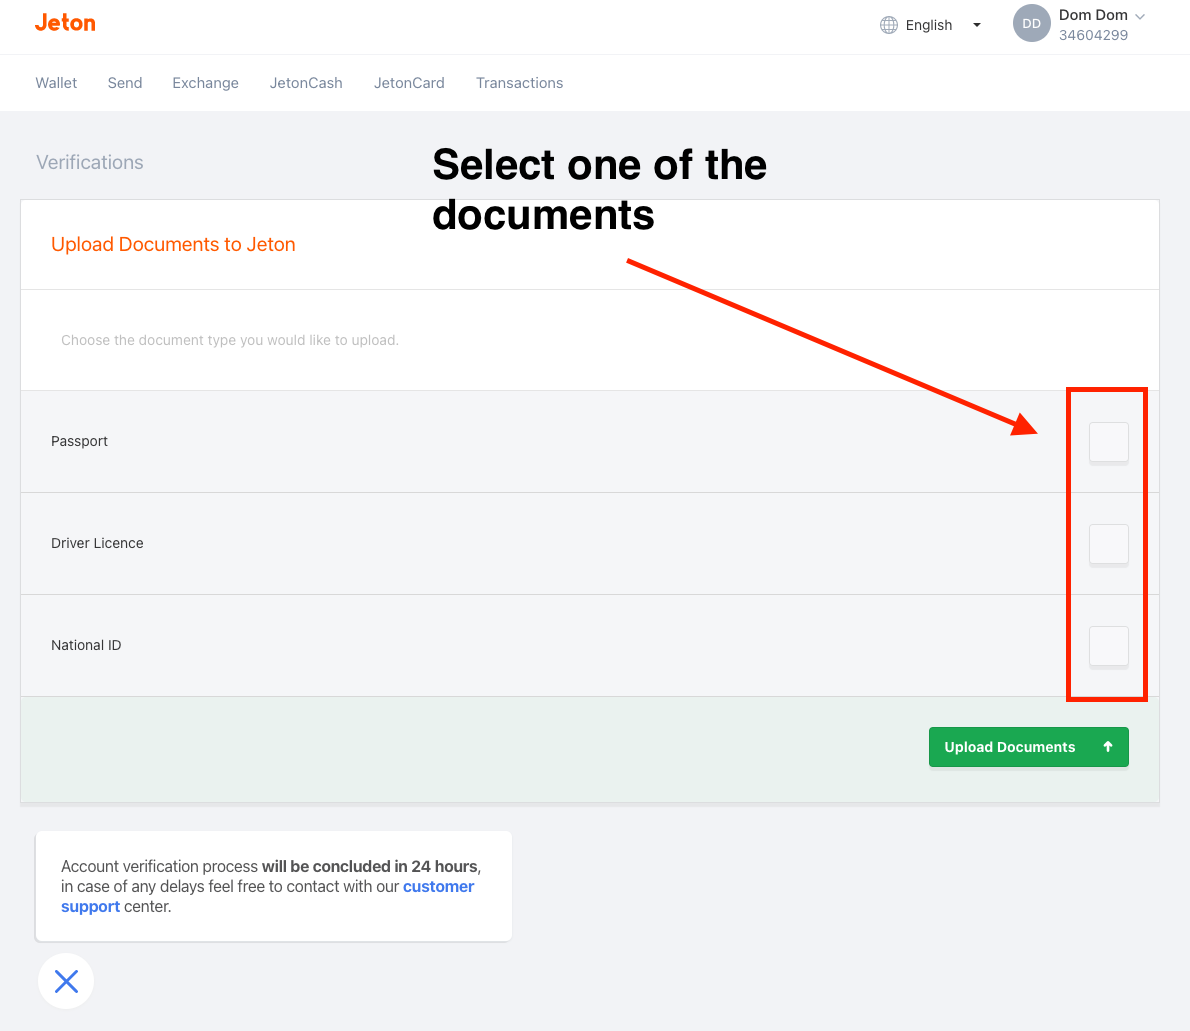Screen dimensions: 1190x1031
Task: Open the Send page
Action: 124,83
